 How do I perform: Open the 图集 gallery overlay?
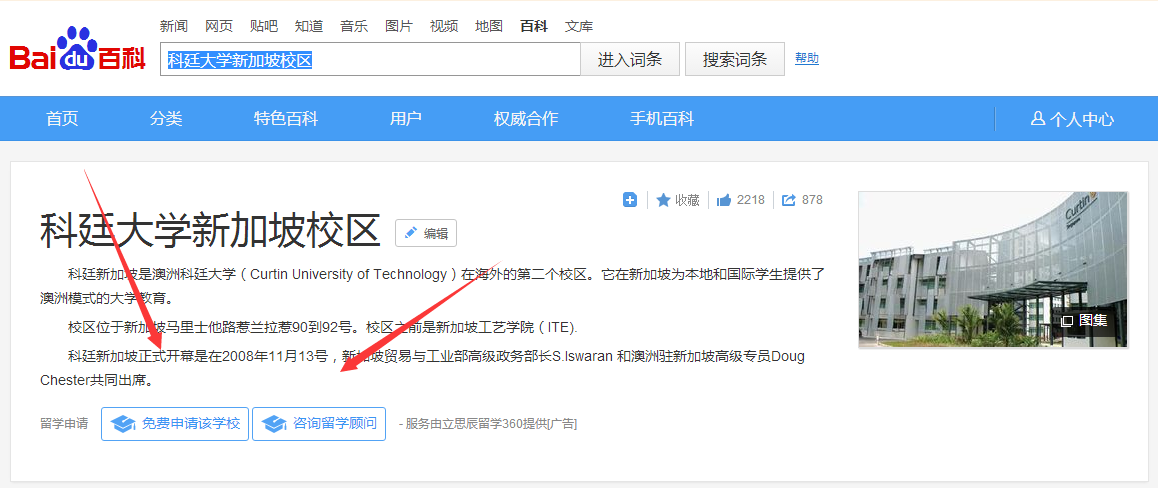[x=1085, y=320]
